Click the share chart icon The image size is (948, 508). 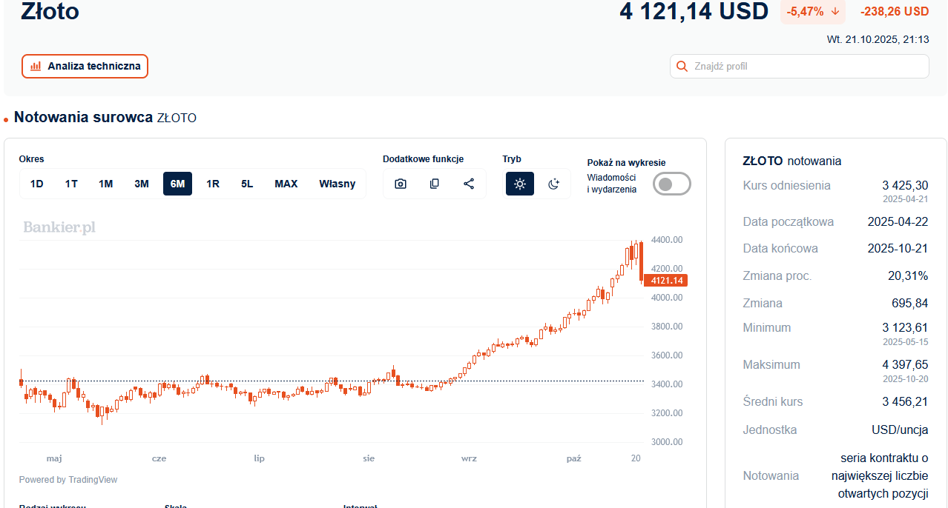coord(469,184)
